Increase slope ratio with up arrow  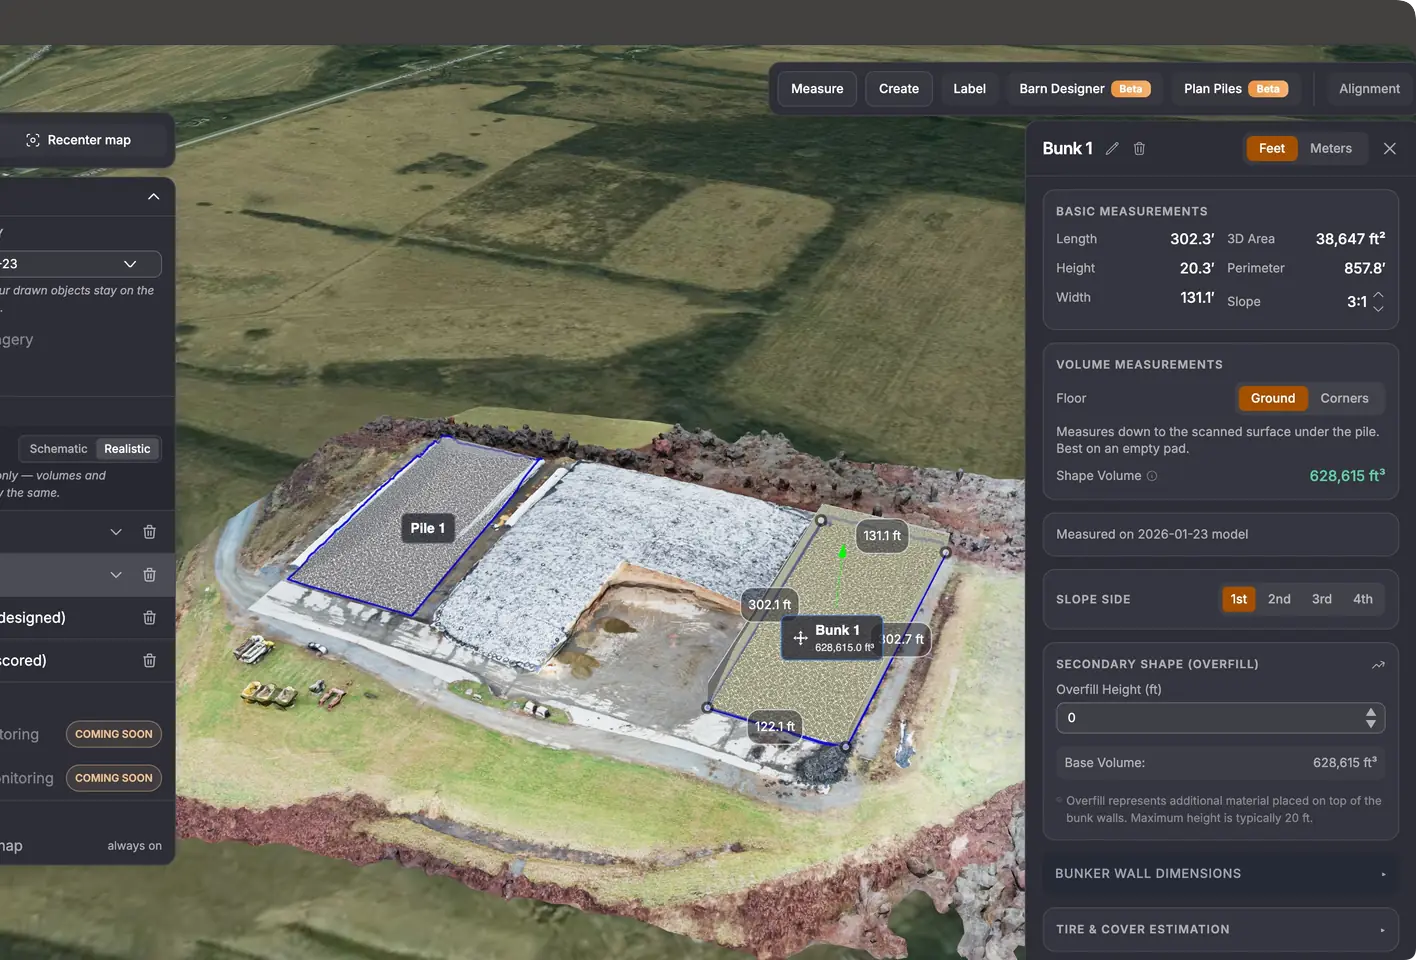(x=1378, y=294)
